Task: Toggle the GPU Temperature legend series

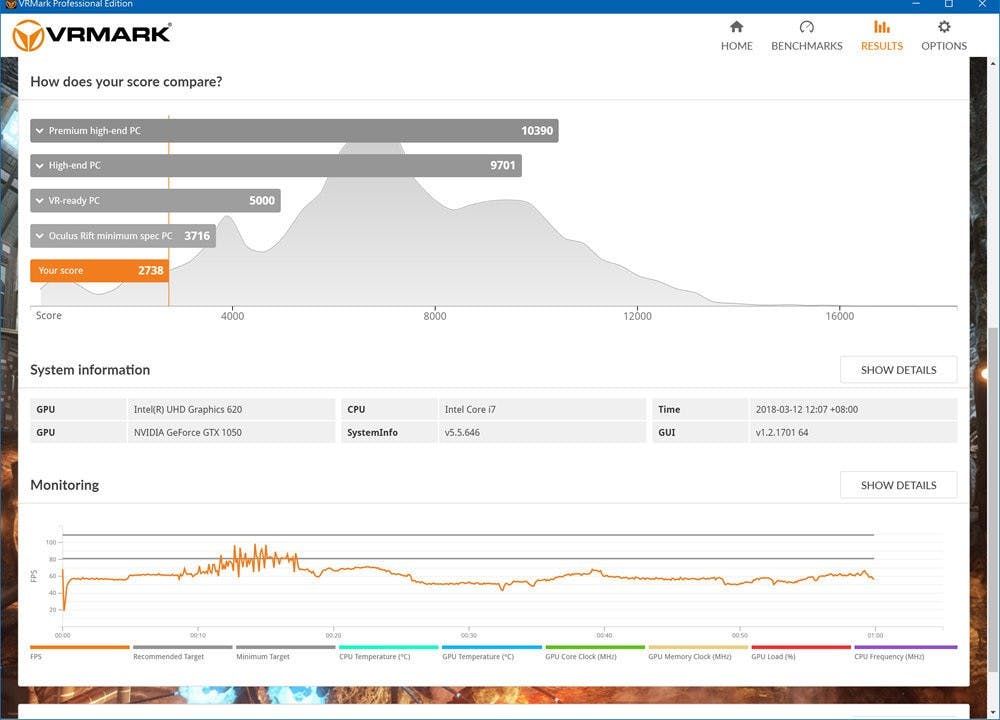Action: 492,652
